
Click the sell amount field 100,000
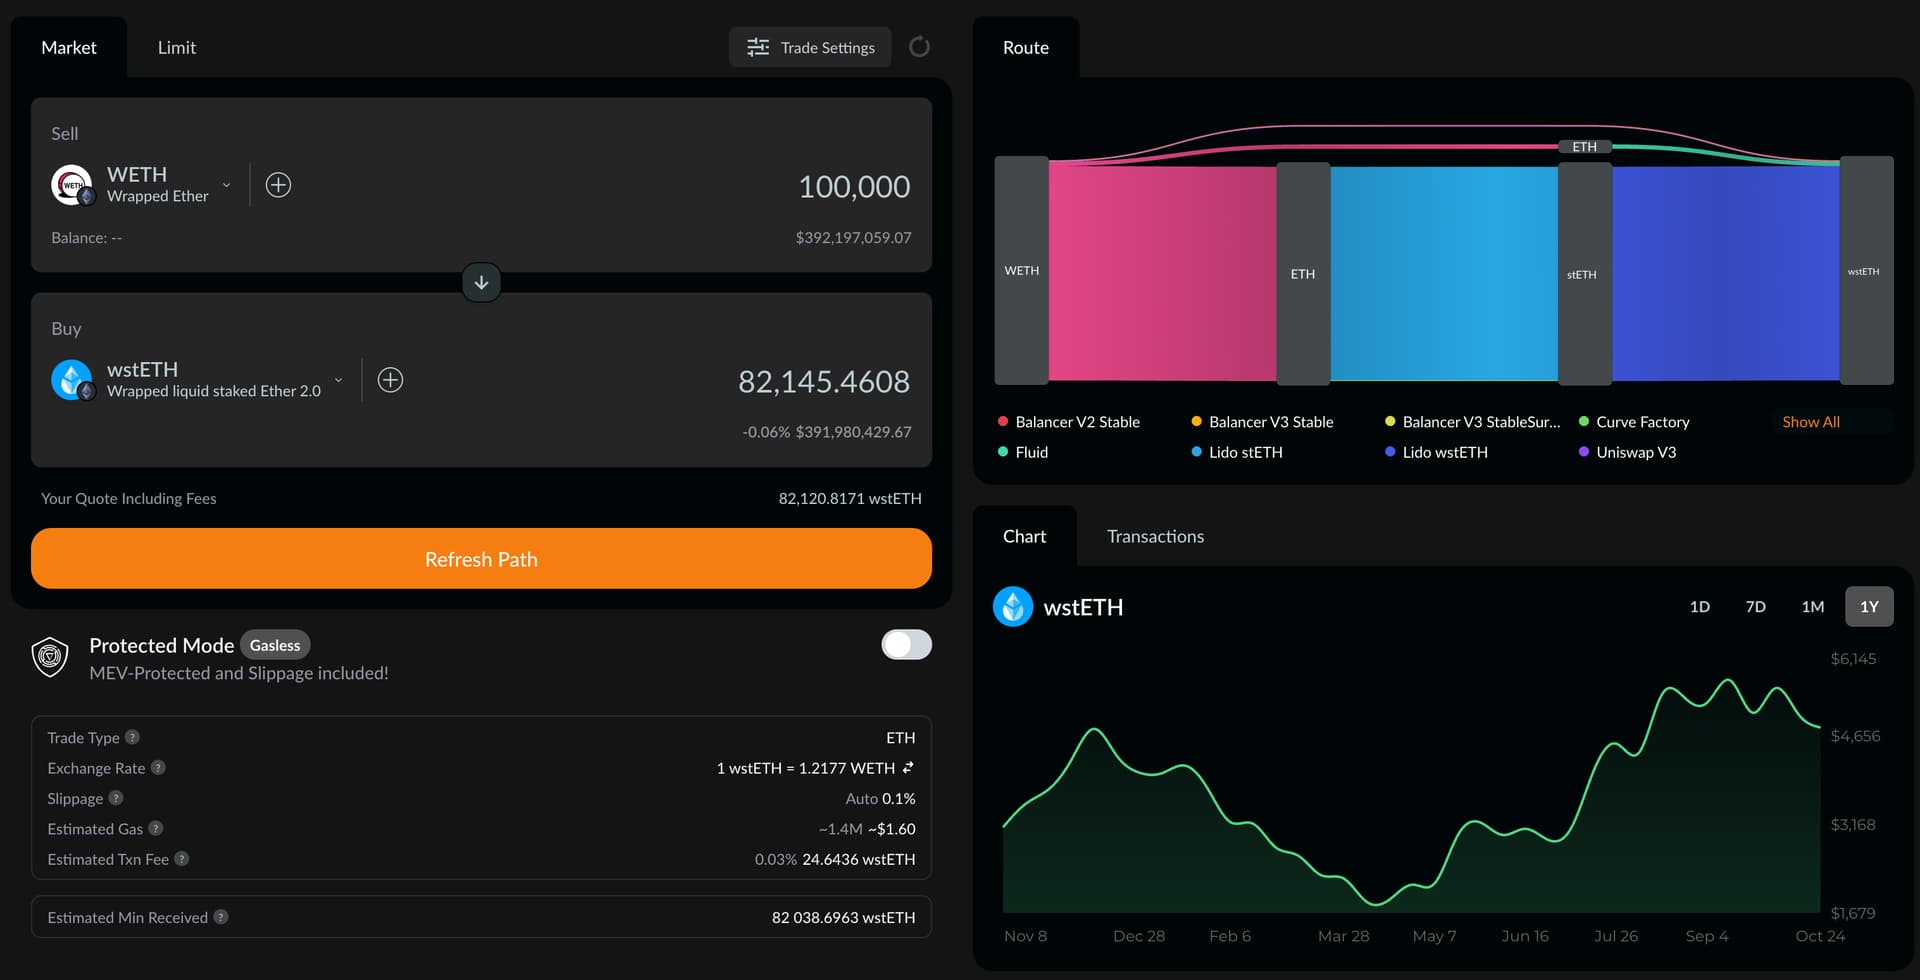pos(854,187)
